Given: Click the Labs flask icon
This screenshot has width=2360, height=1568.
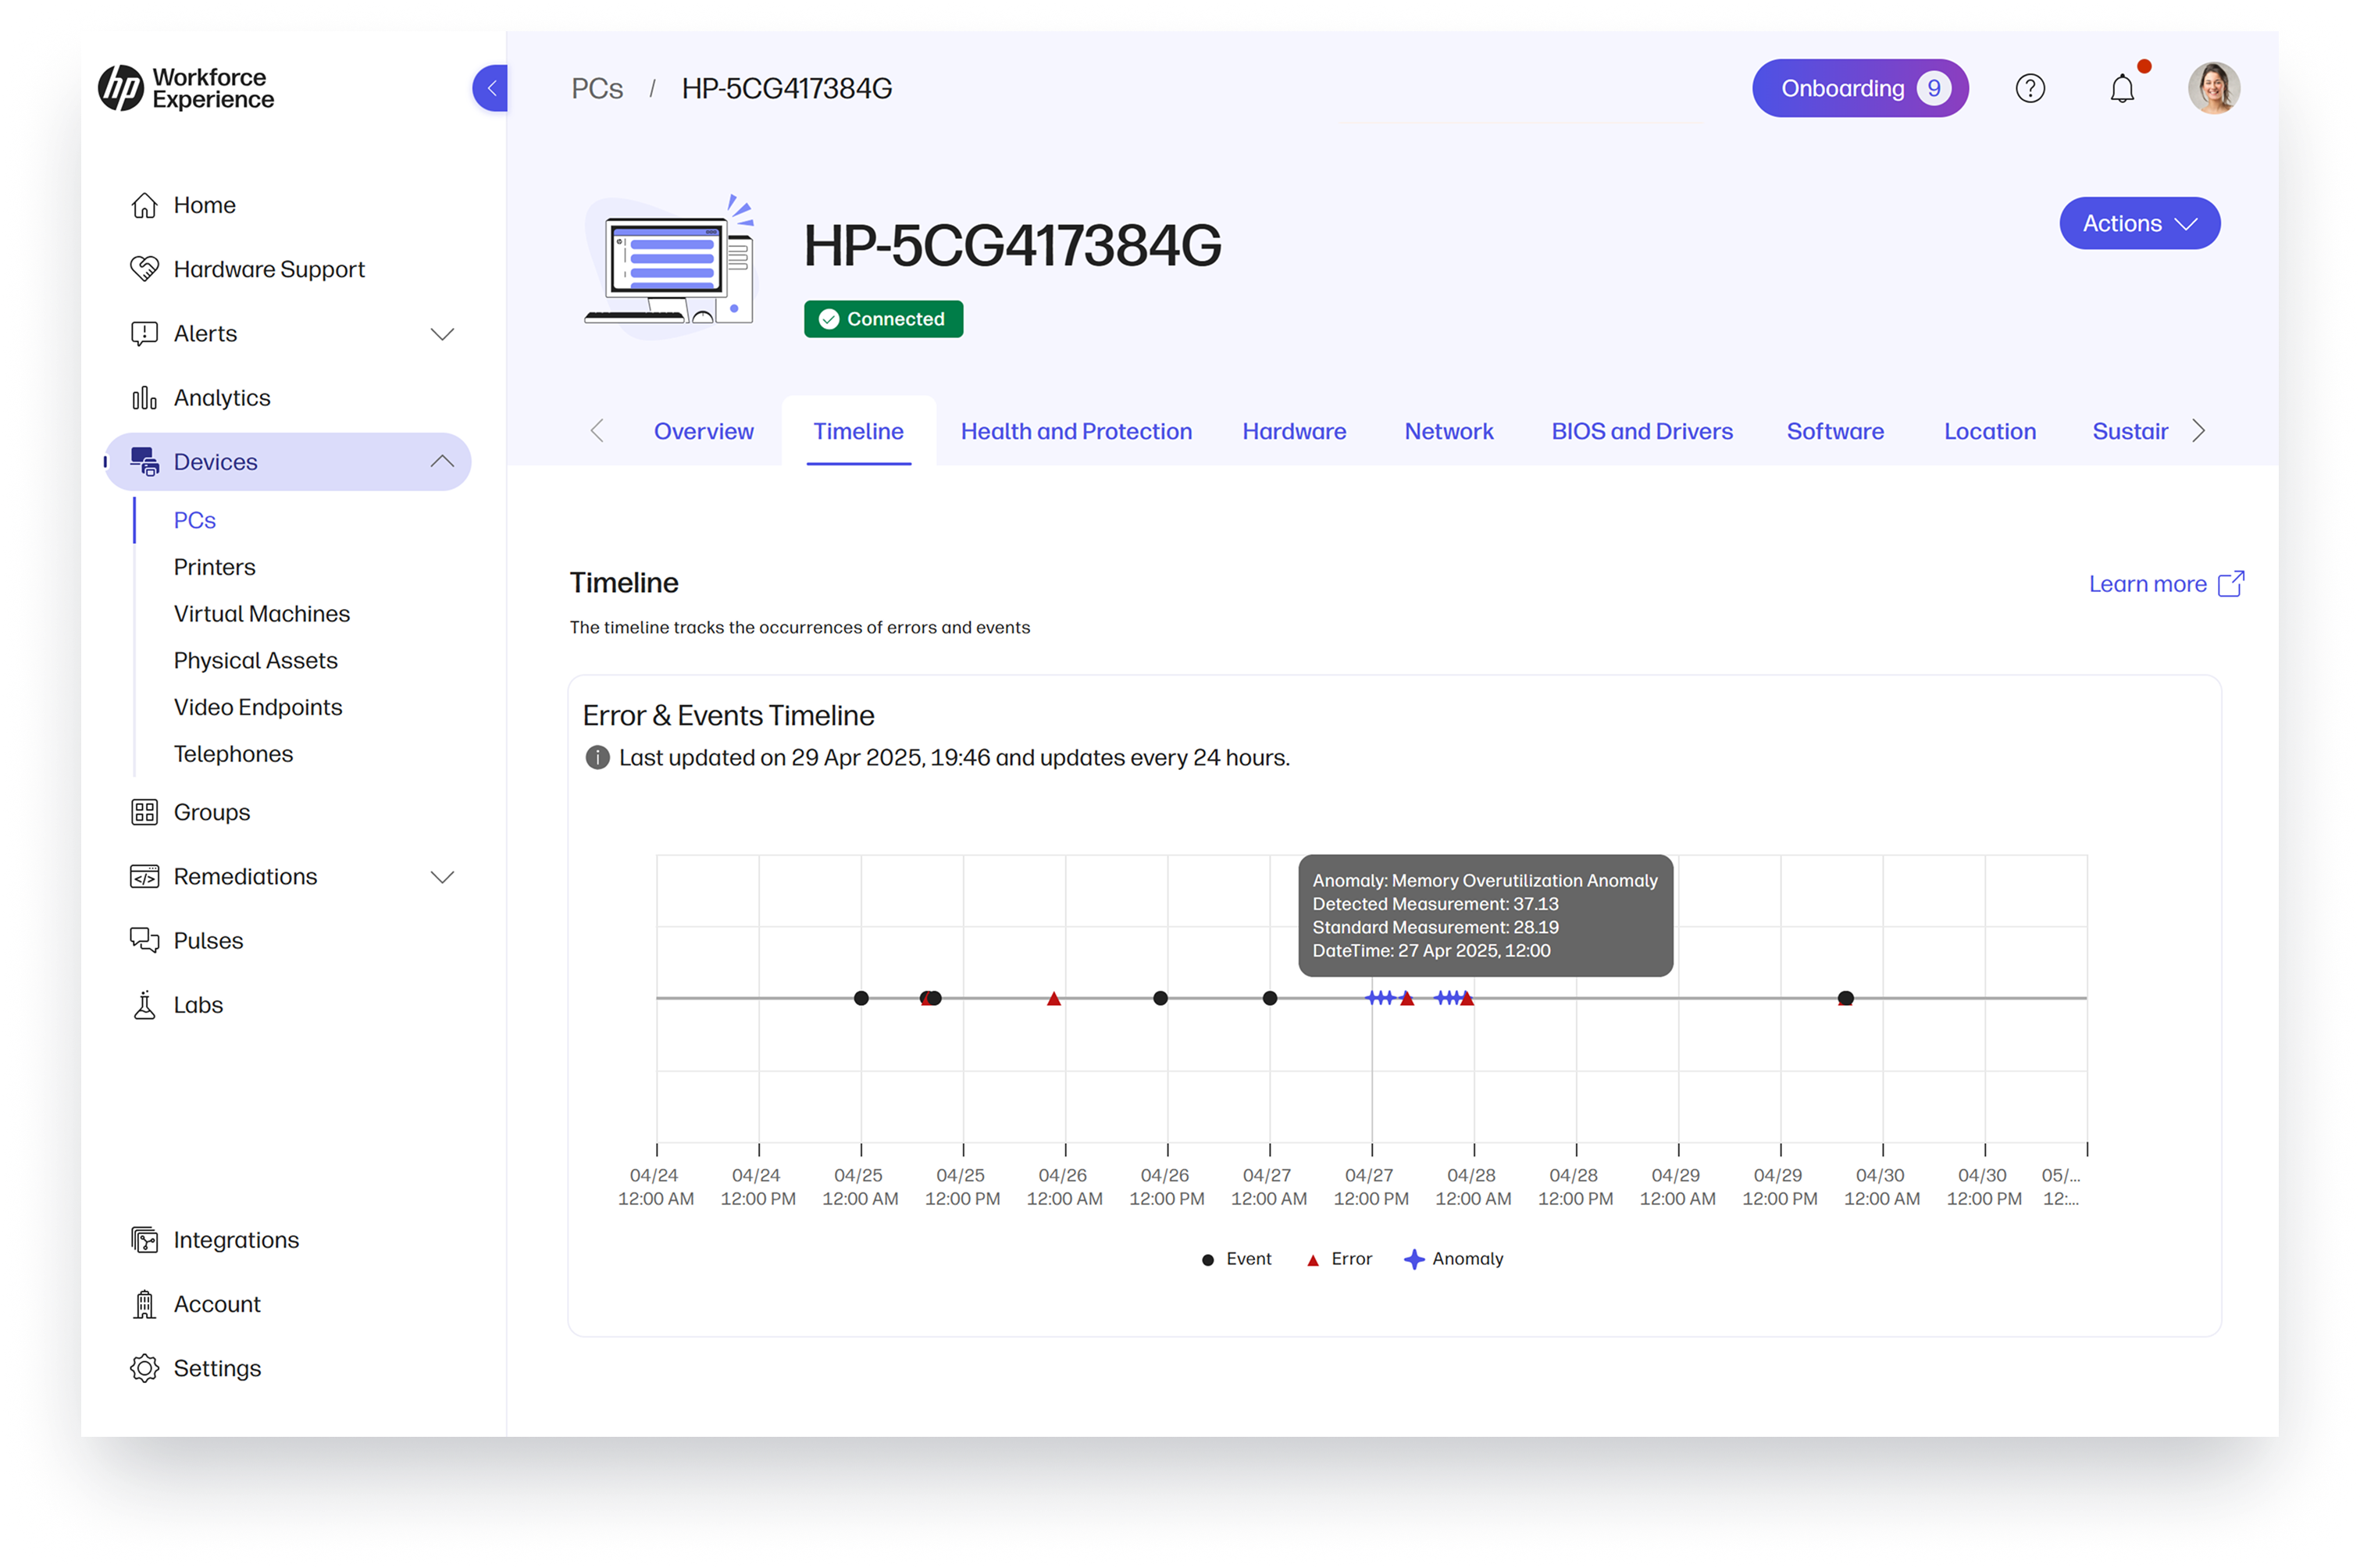Looking at the screenshot, I should [x=145, y=1004].
